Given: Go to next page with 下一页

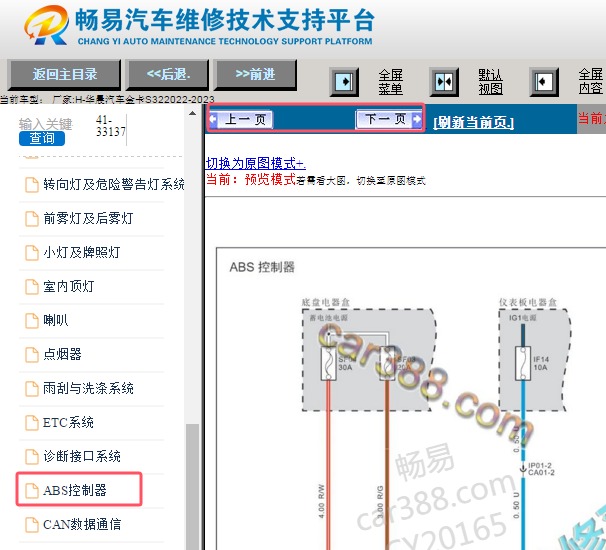Looking at the screenshot, I should tap(389, 119).
